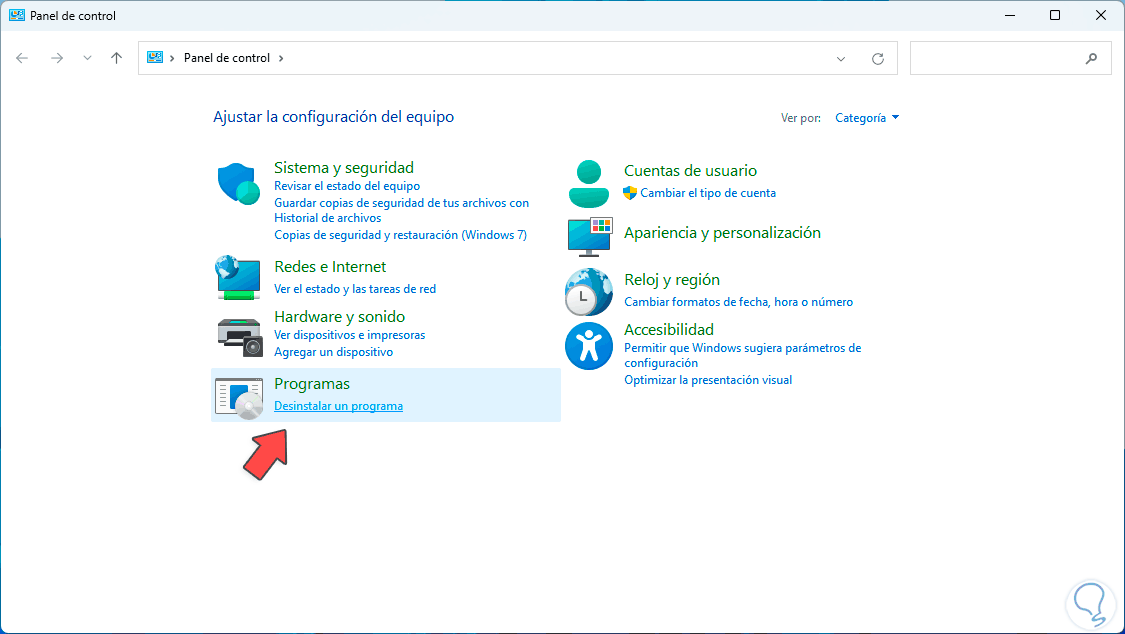The image size is (1125, 634).
Task: Click the address bar field
Action: (x=517, y=59)
